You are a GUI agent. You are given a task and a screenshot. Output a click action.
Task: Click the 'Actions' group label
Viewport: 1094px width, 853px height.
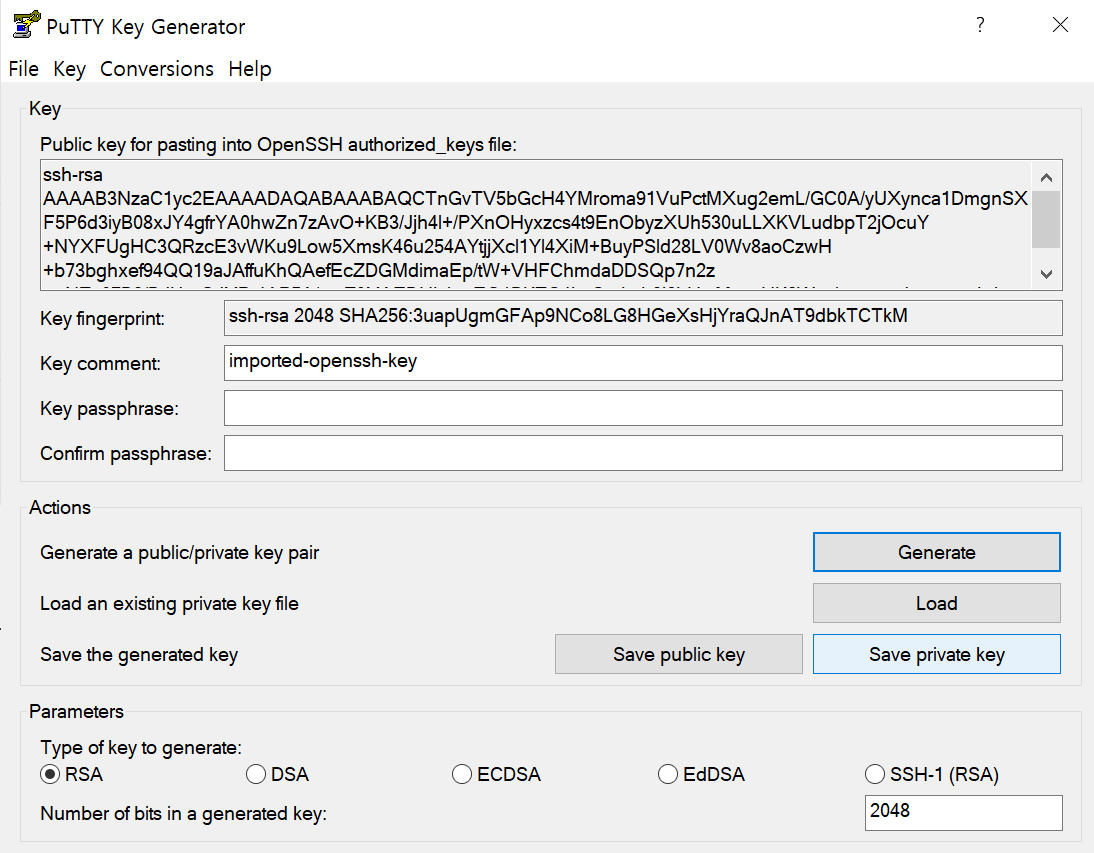[x=60, y=507]
